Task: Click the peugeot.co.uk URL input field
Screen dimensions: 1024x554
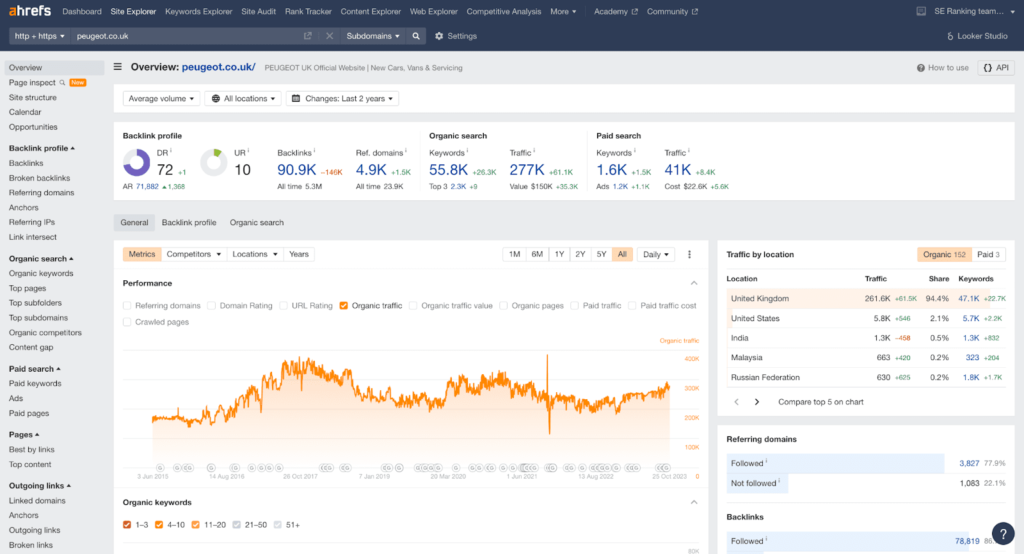Action: point(186,36)
